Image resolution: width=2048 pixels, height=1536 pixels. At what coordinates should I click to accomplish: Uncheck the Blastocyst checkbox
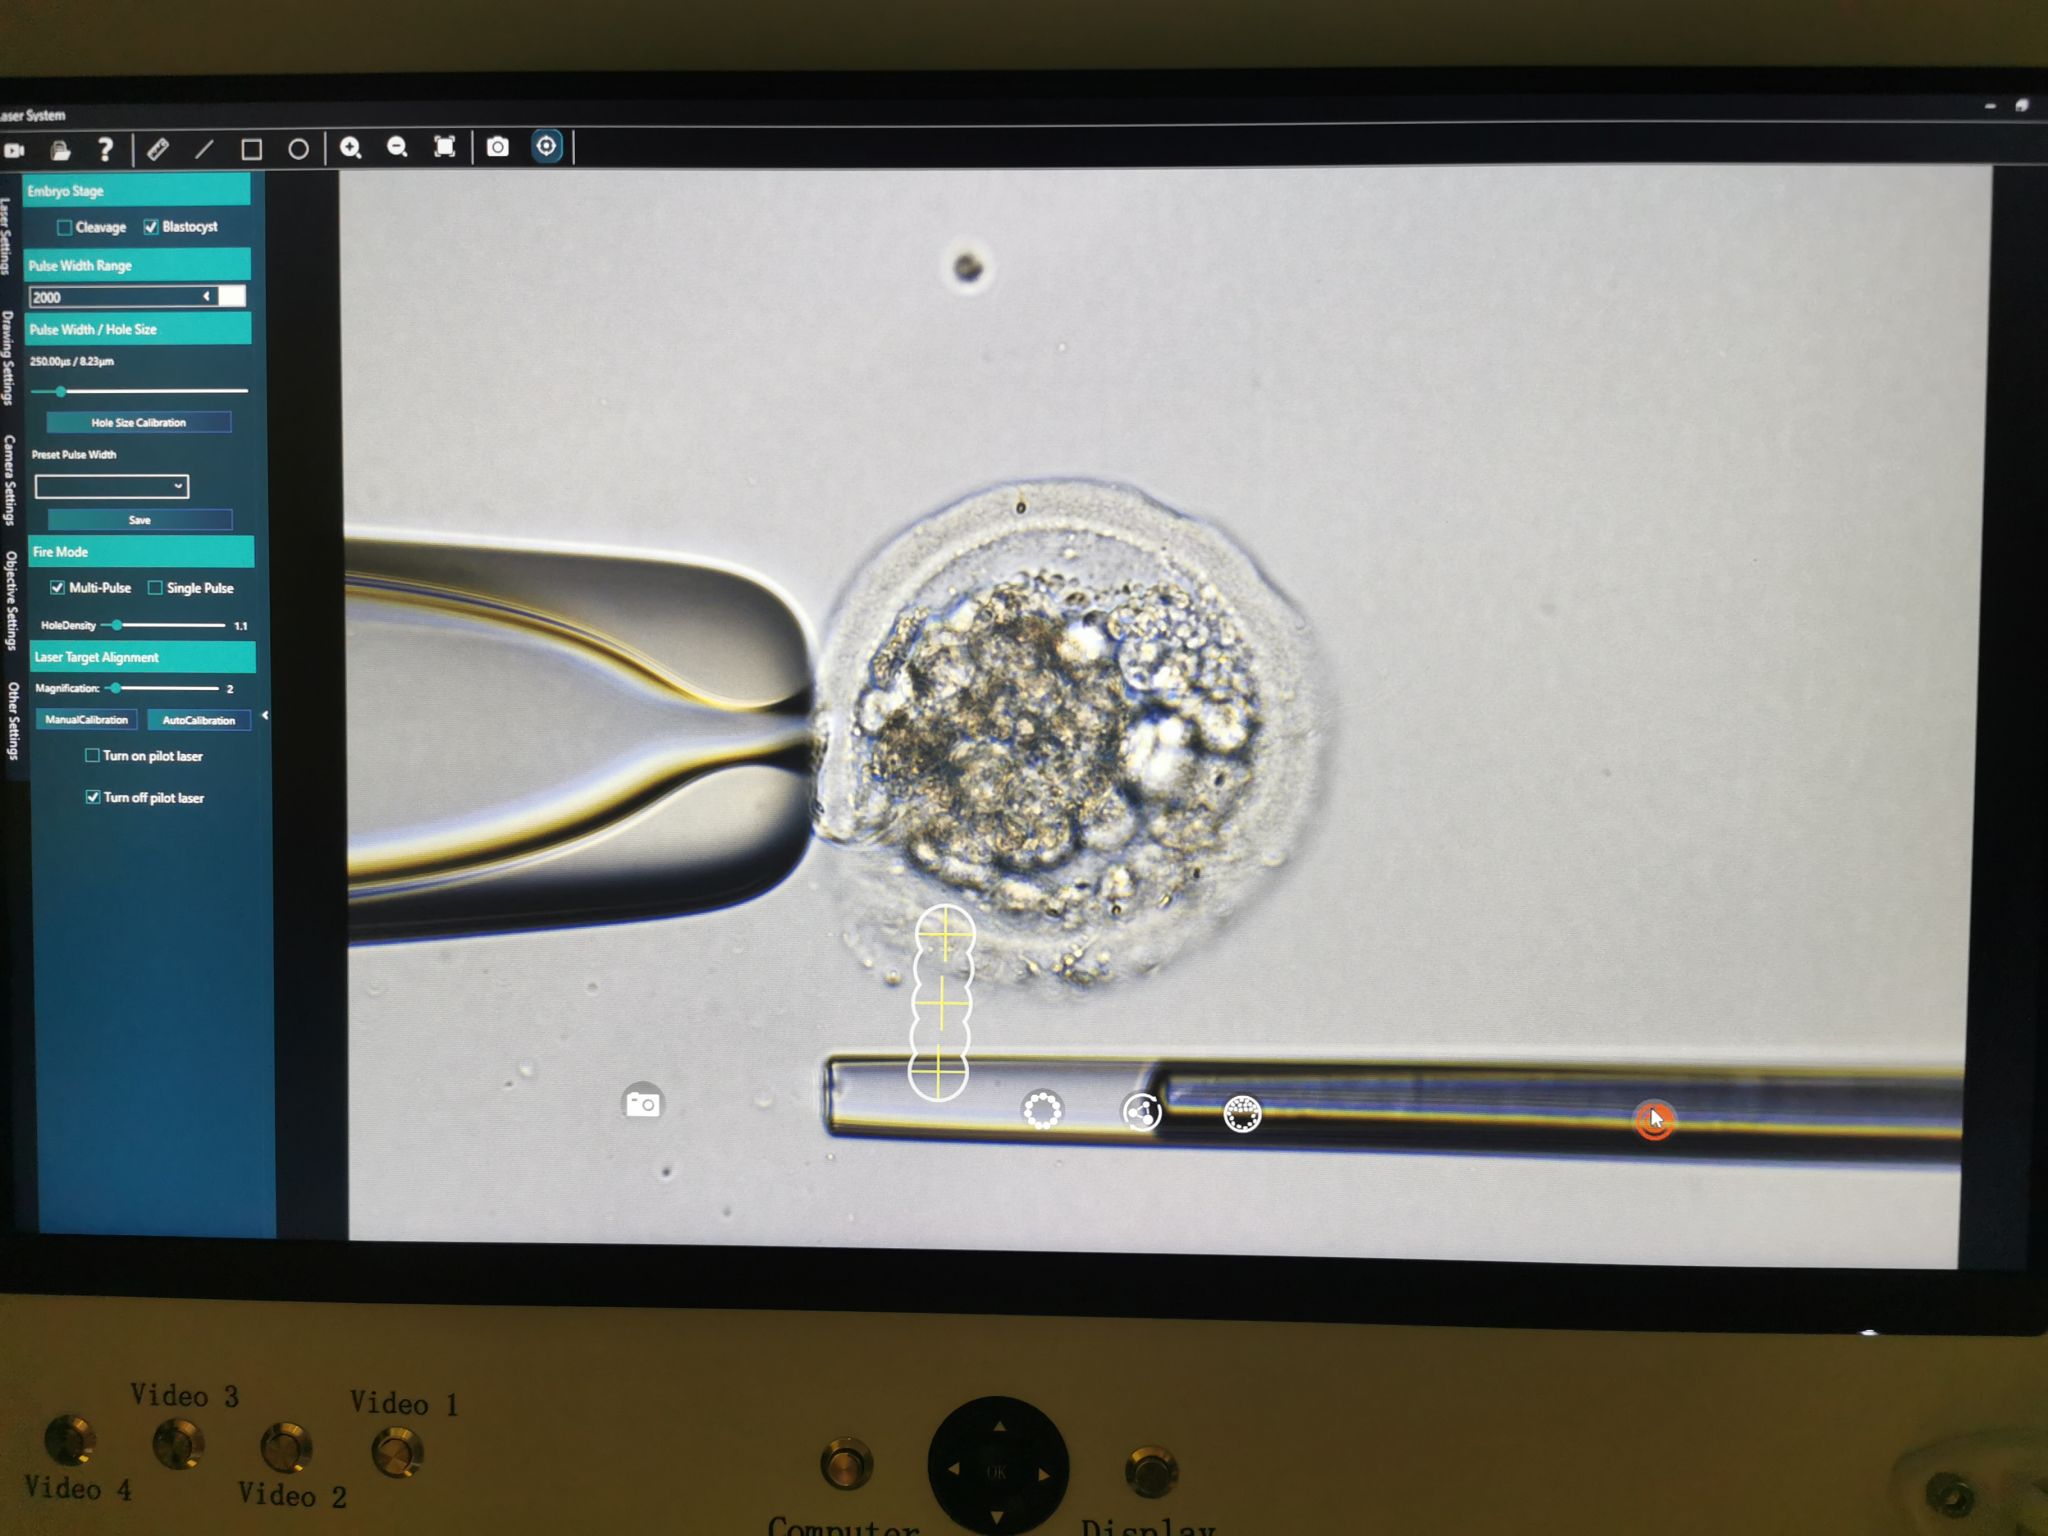[151, 227]
